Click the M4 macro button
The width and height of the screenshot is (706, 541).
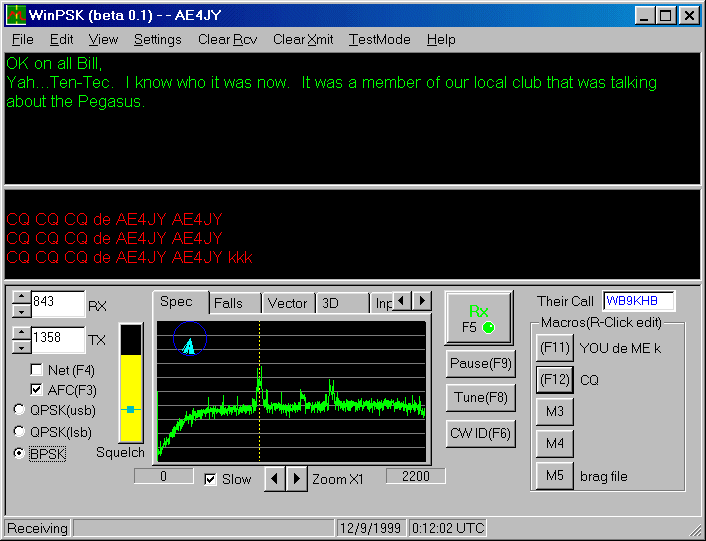pos(555,443)
